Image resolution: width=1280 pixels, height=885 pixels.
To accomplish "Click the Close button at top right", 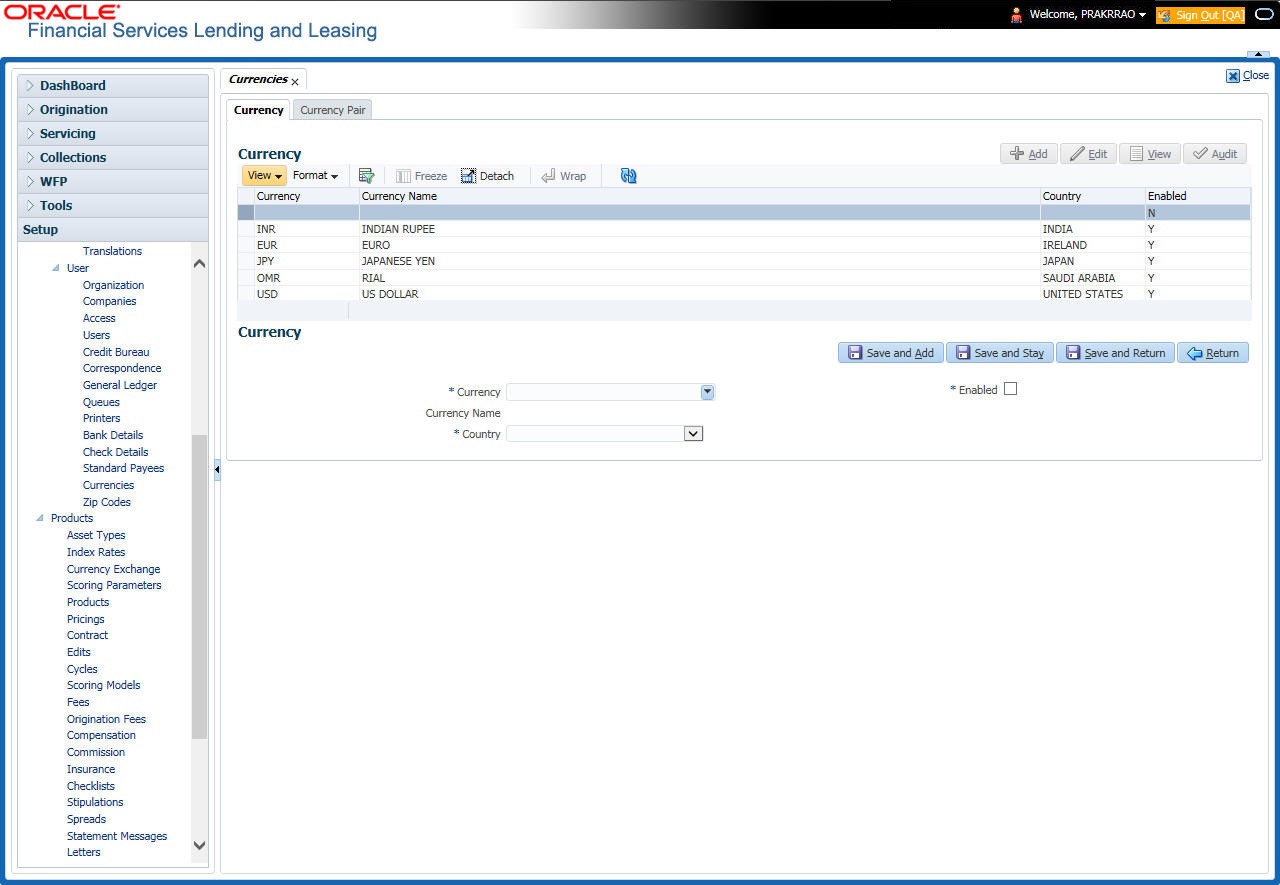I will 1247,75.
